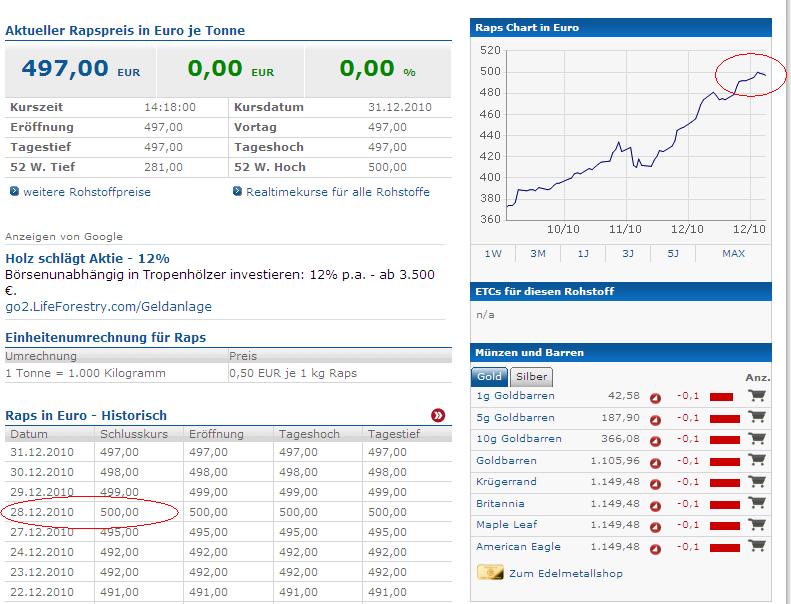Click the cart icon for Krügerrand
The image size is (791, 604).
coord(757,482)
